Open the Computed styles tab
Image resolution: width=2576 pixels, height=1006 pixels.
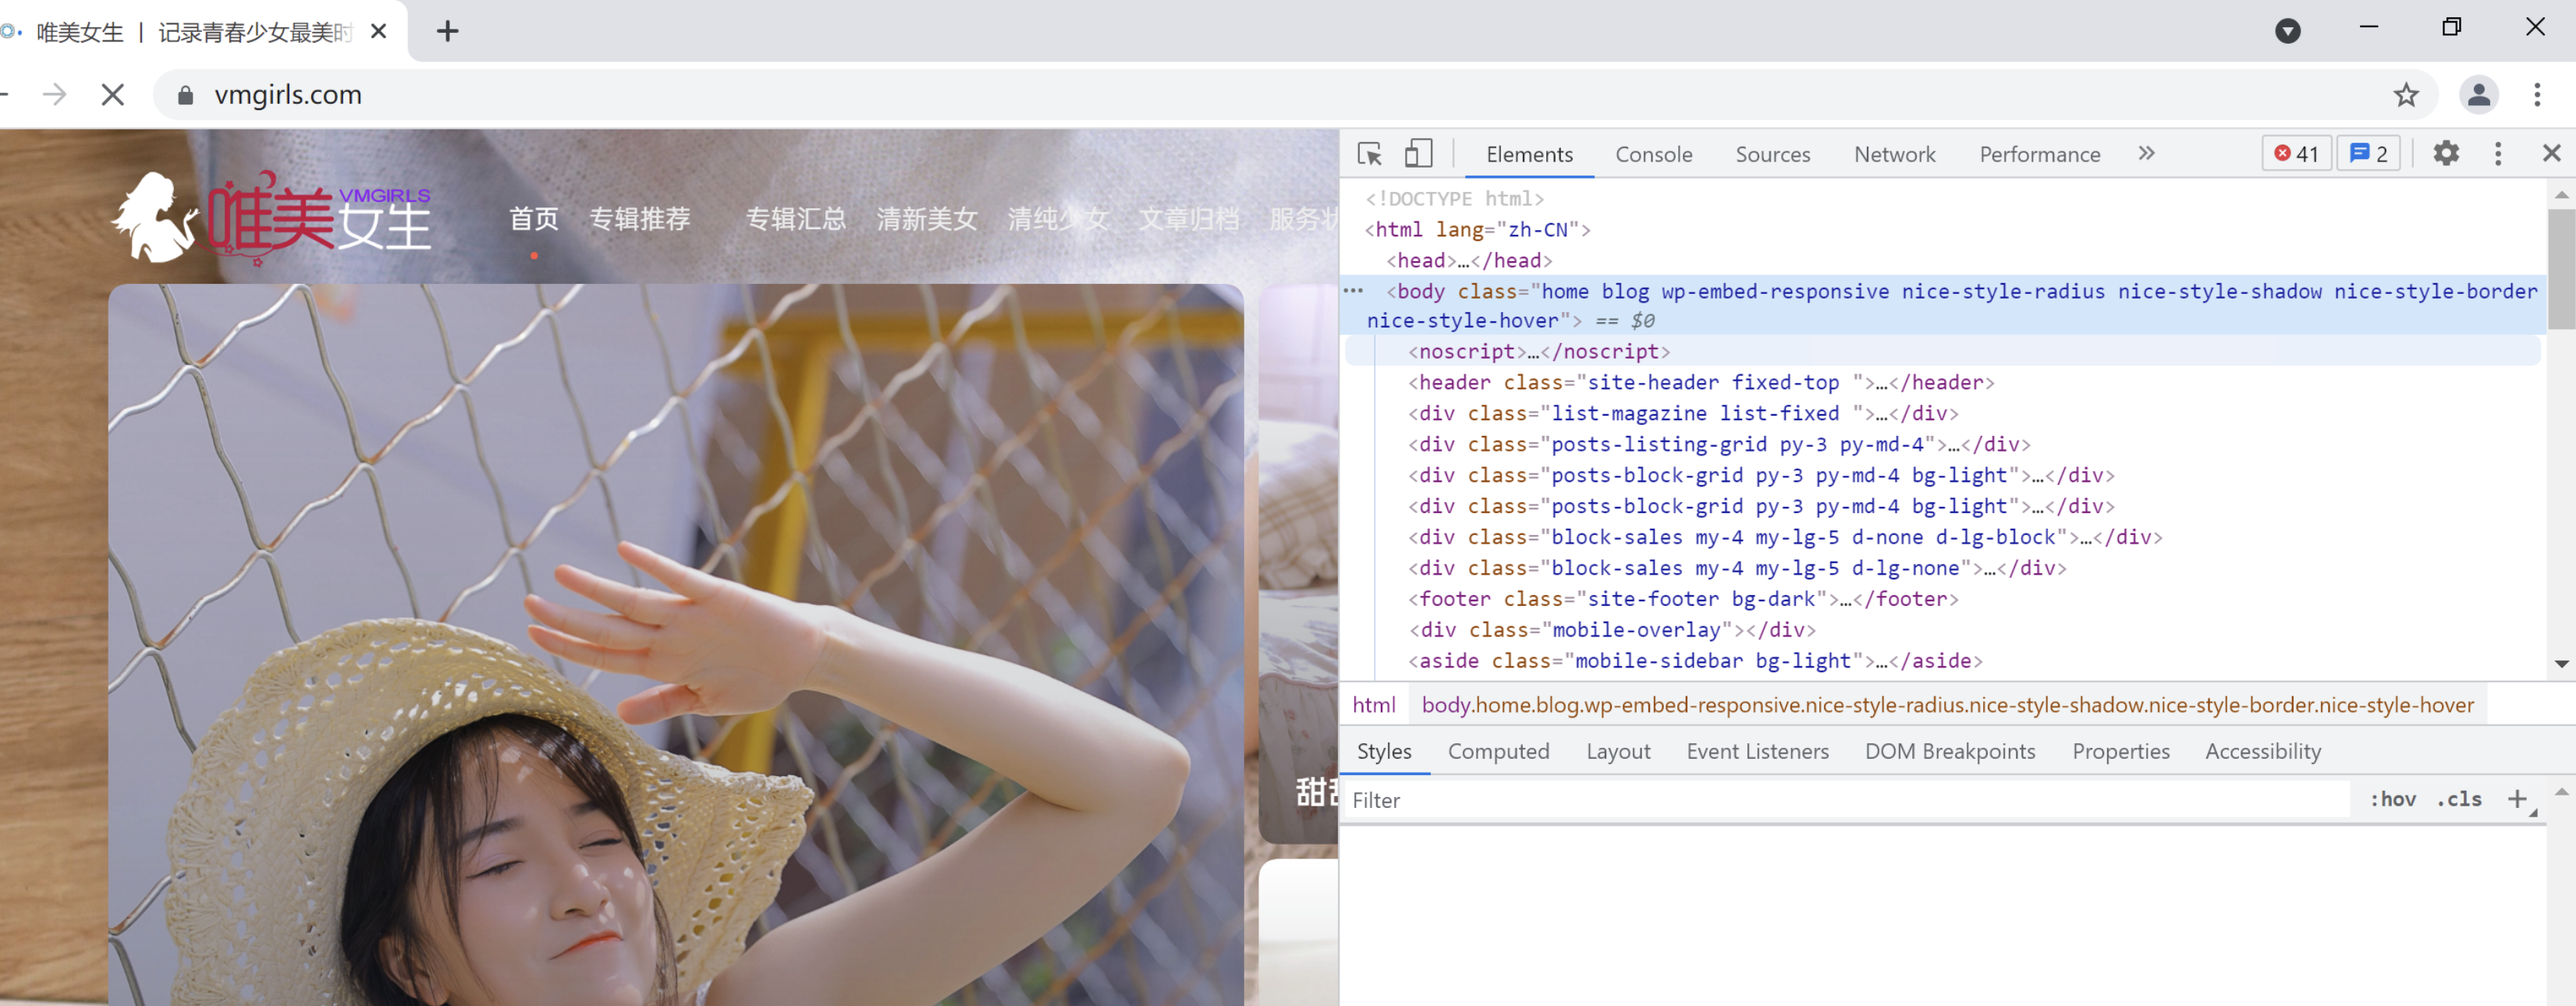coord(1498,751)
